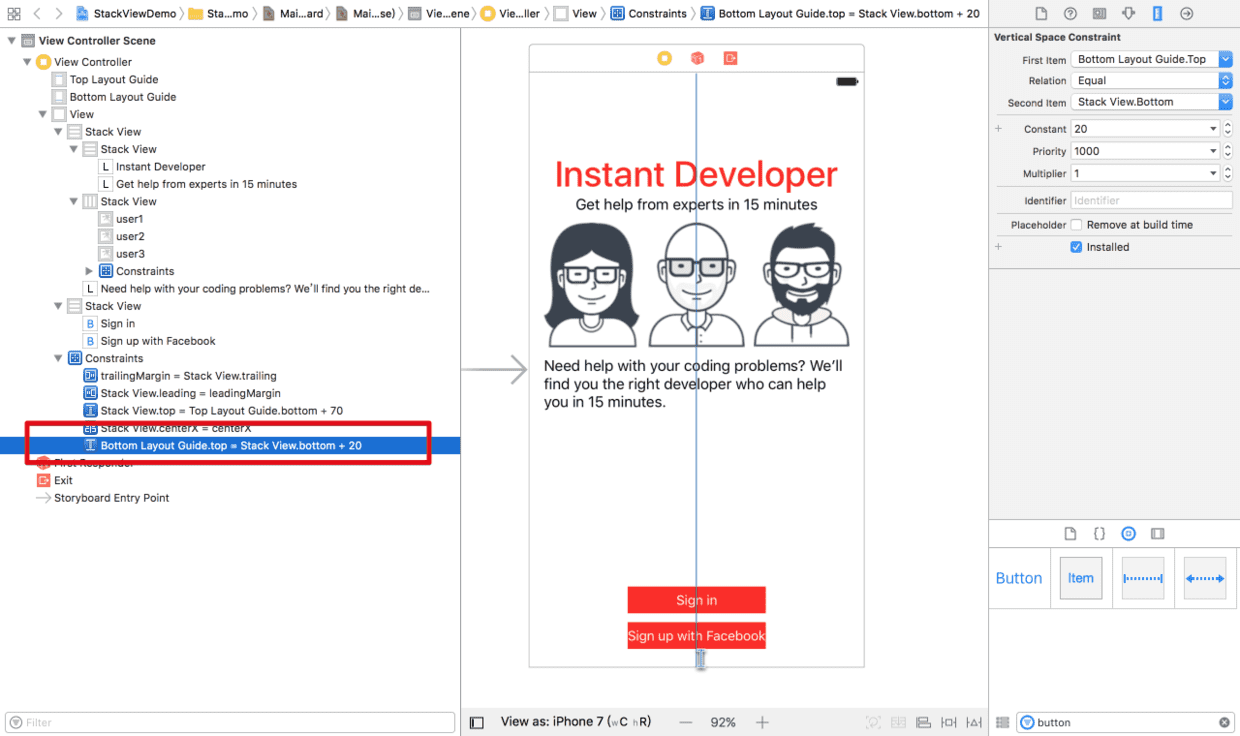1240x736 pixels.
Task: Expand the collapsed Constraints under user3
Action: (x=89, y=271)
